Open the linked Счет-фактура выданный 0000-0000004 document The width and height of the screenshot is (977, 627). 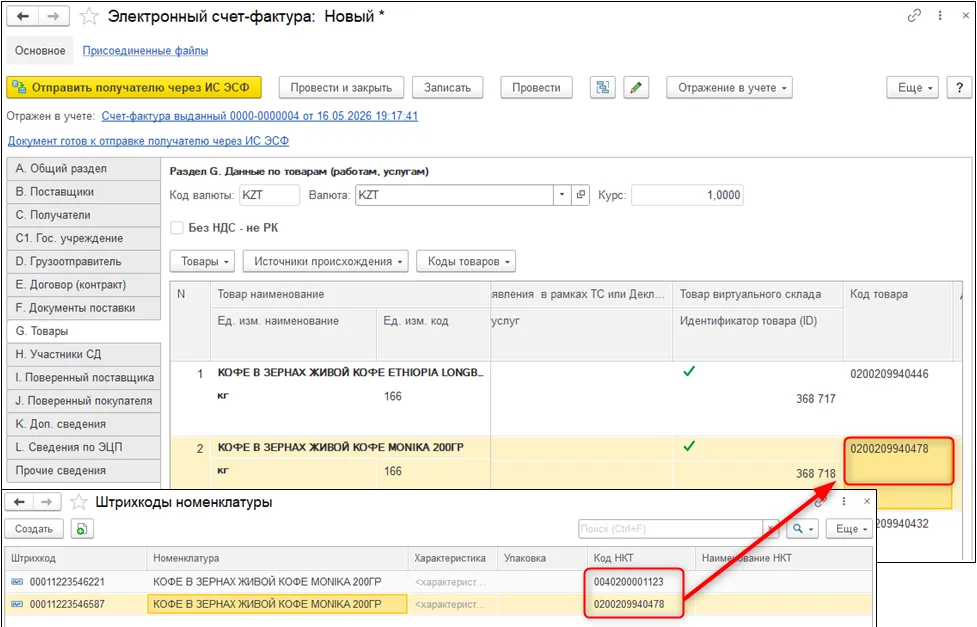(259, 116)
